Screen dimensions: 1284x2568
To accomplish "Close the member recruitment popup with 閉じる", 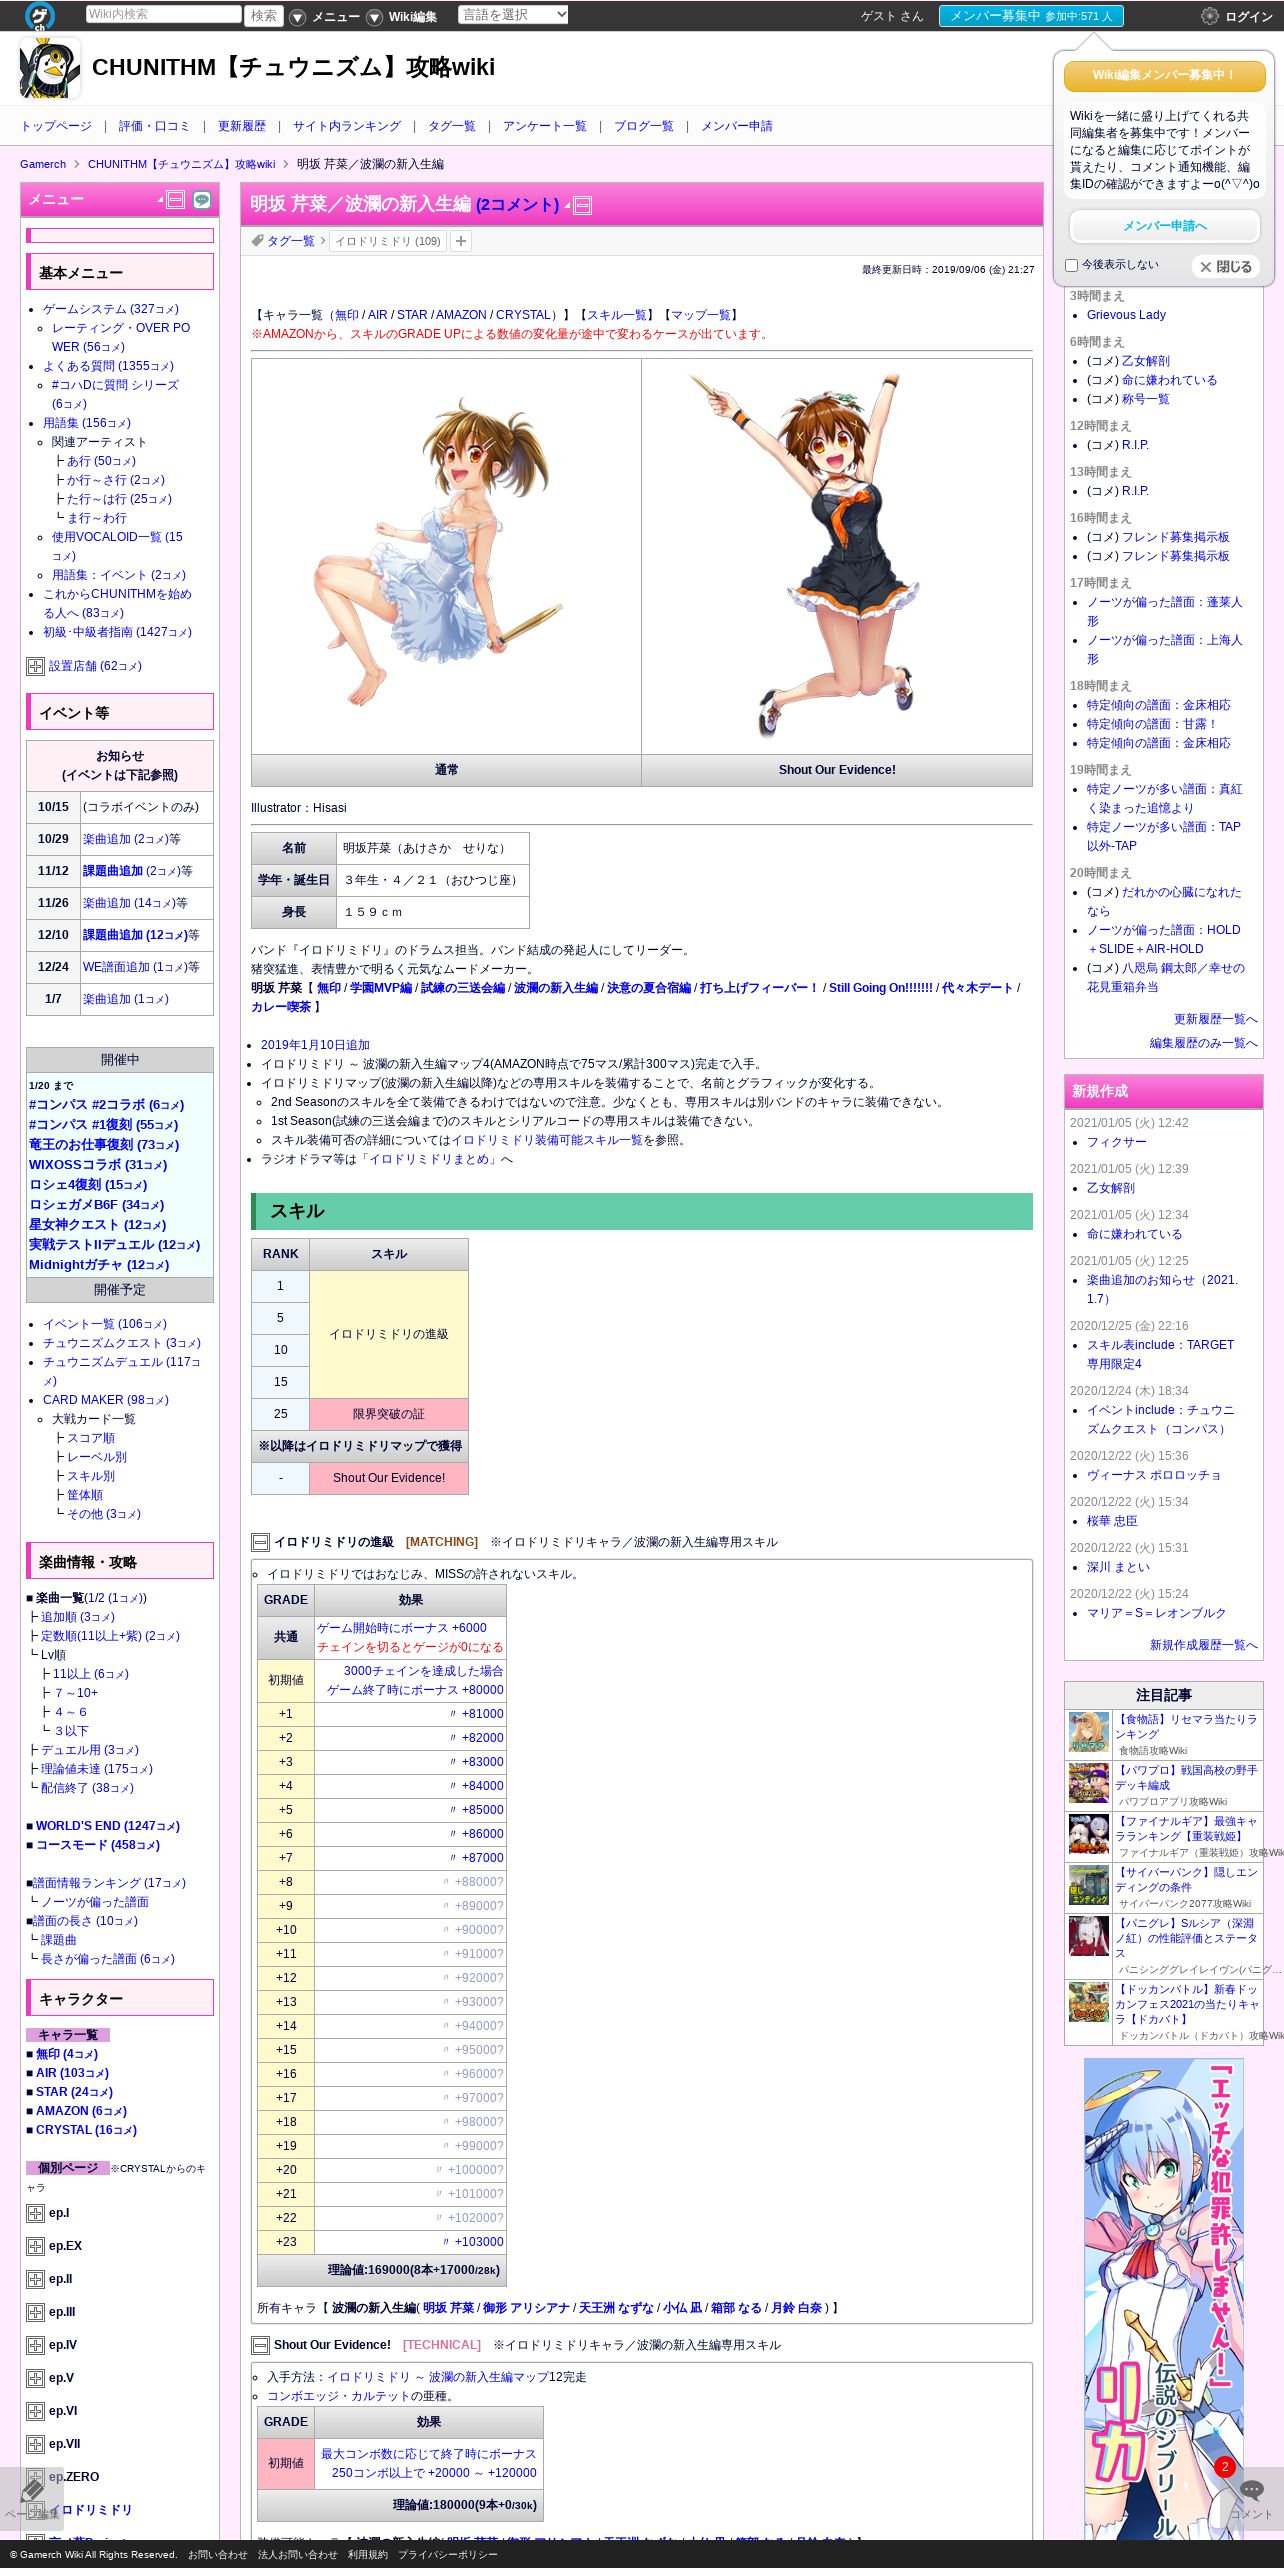I will click(x=1226, y=267).
